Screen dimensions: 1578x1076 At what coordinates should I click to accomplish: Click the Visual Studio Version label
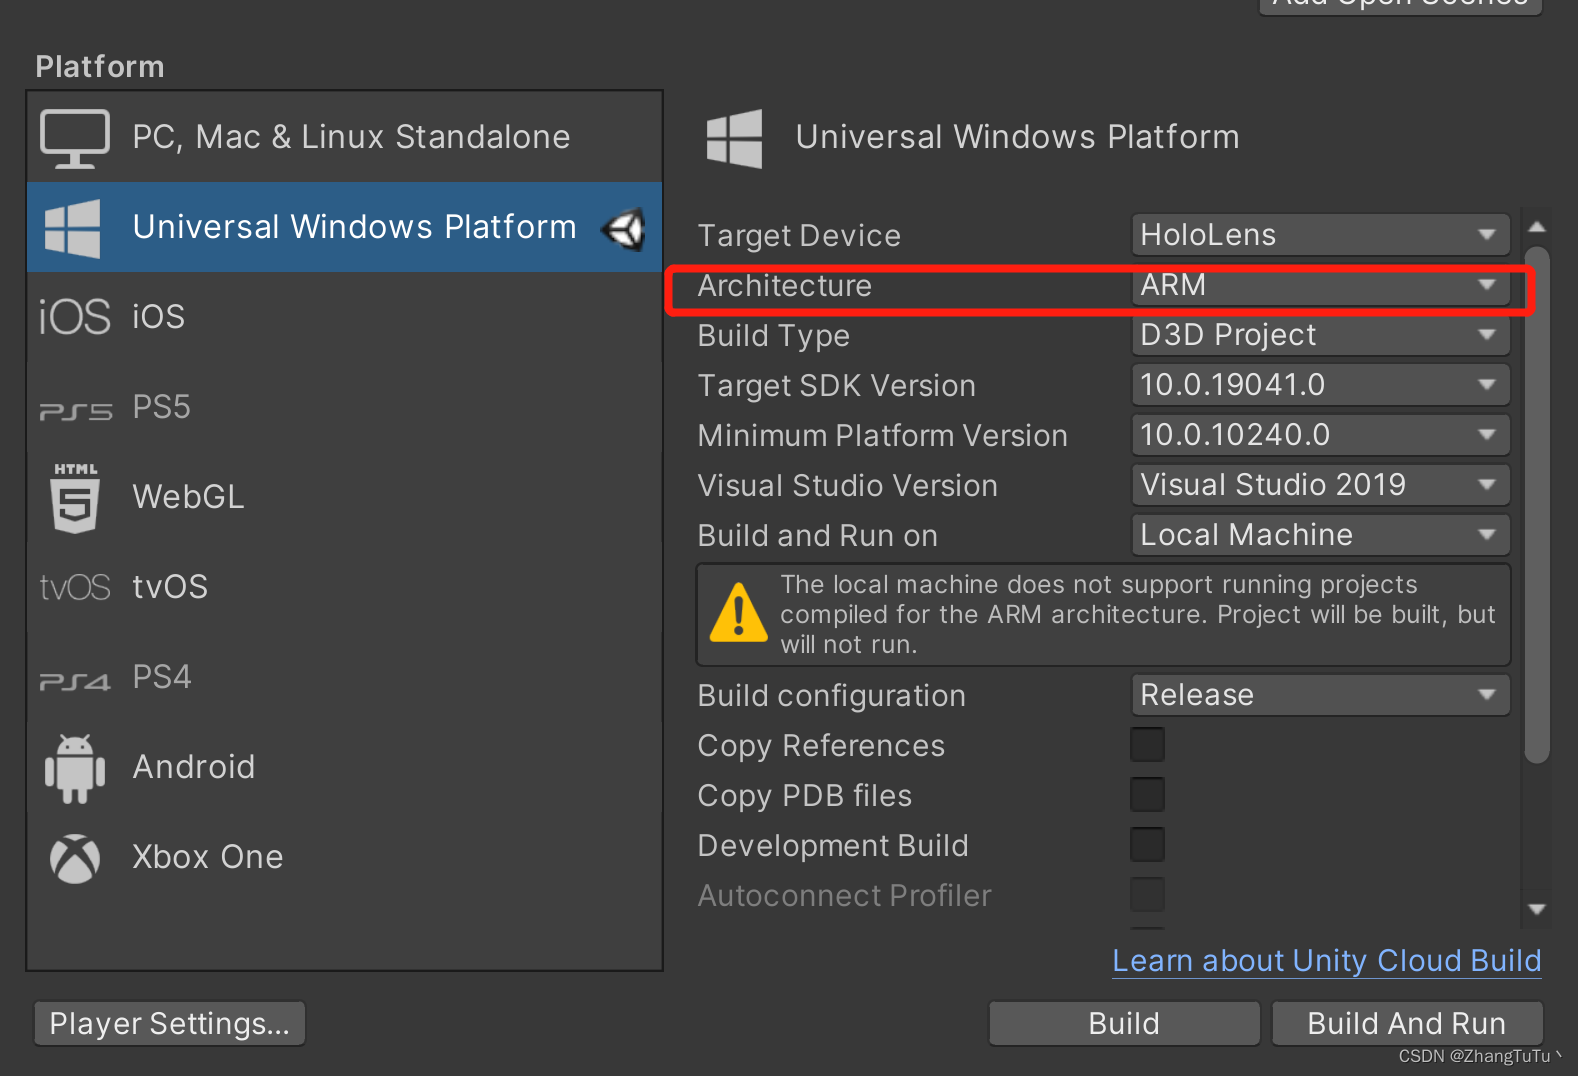[x=848, y=486]
